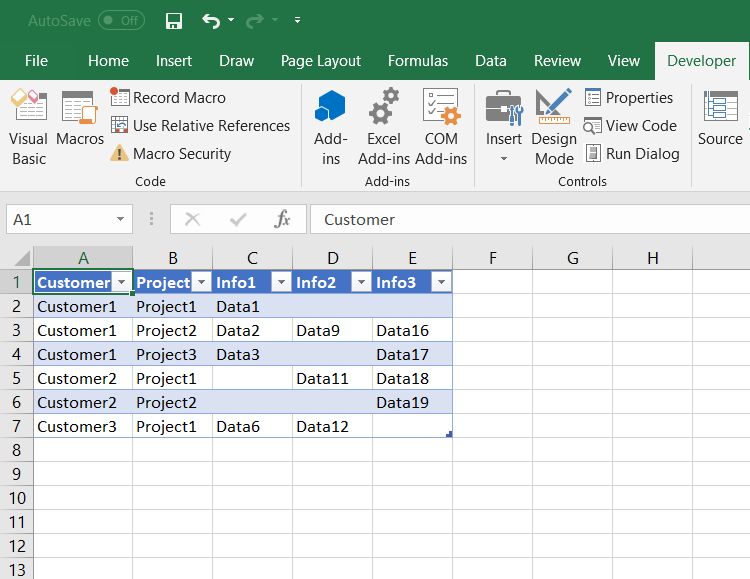The width and height of the screenshot is (750, 579).
Task: Open the Macros dialog
Action: [x=79, y=119]
